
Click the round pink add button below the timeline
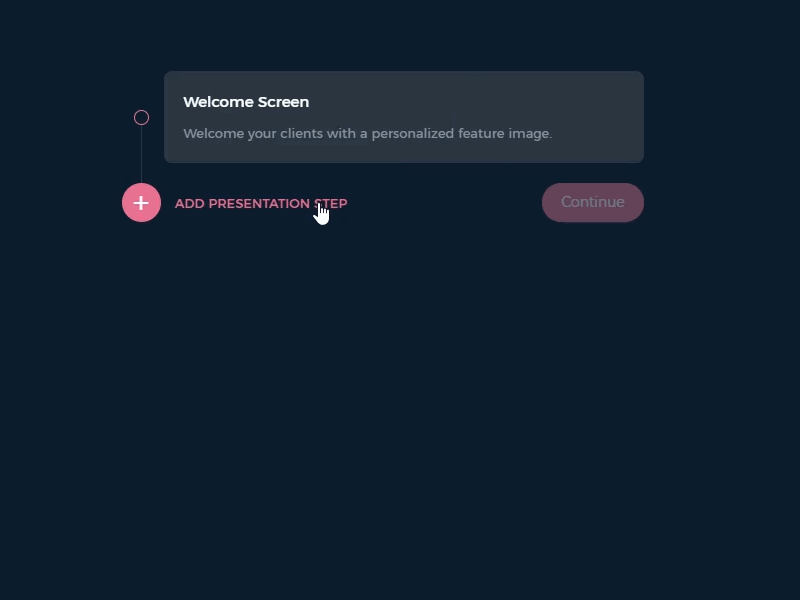pos(141,203)
